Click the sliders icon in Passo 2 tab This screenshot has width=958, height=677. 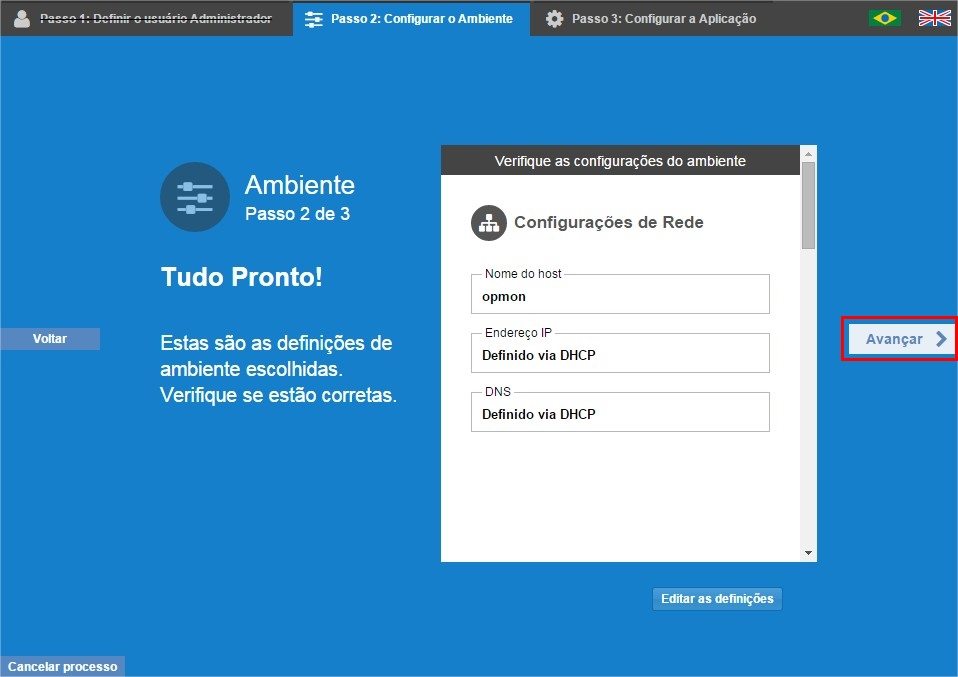313,19
